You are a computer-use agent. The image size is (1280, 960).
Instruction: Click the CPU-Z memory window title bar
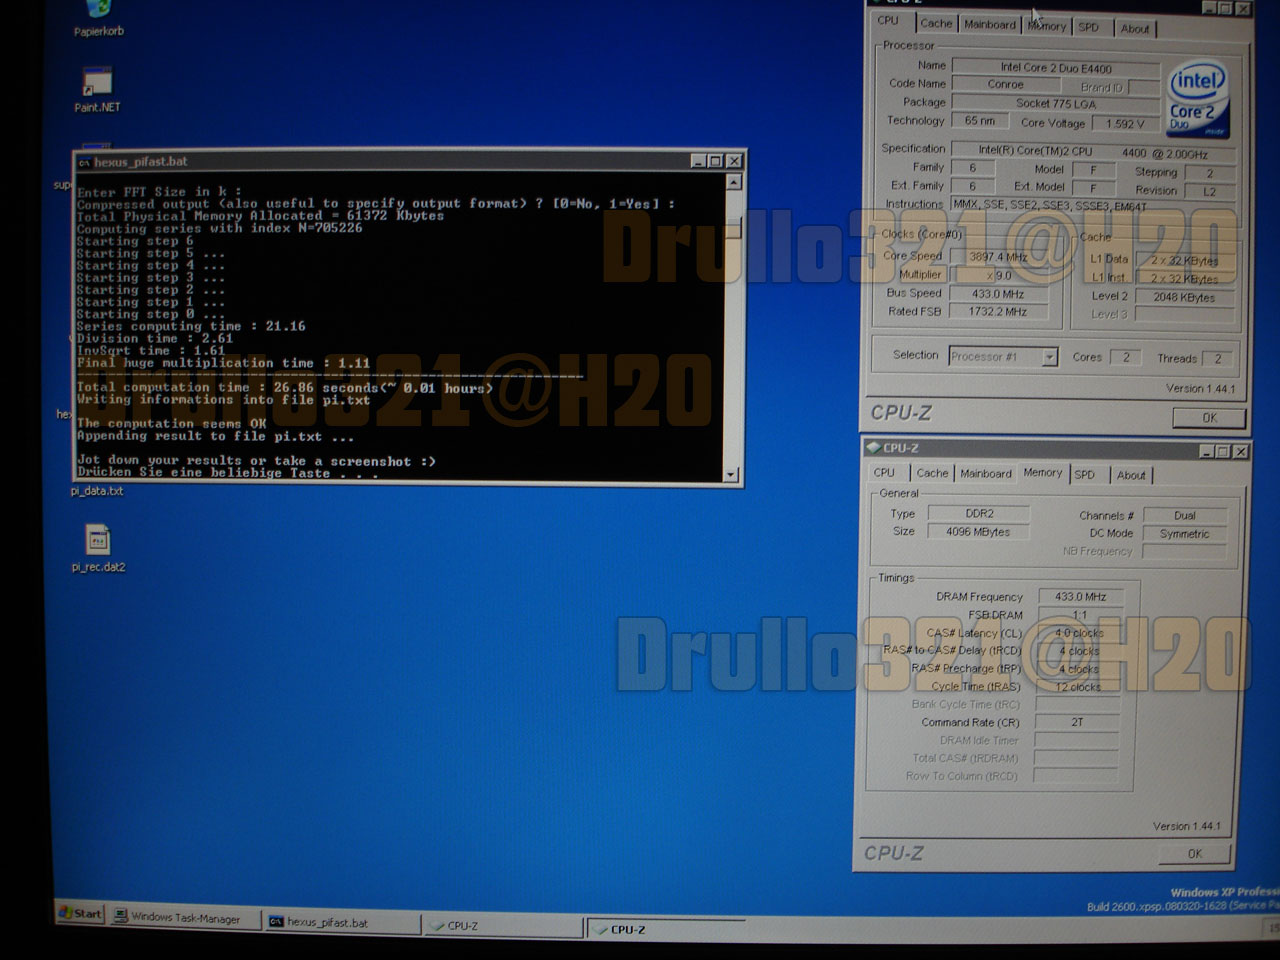[x=1056, y=450]
